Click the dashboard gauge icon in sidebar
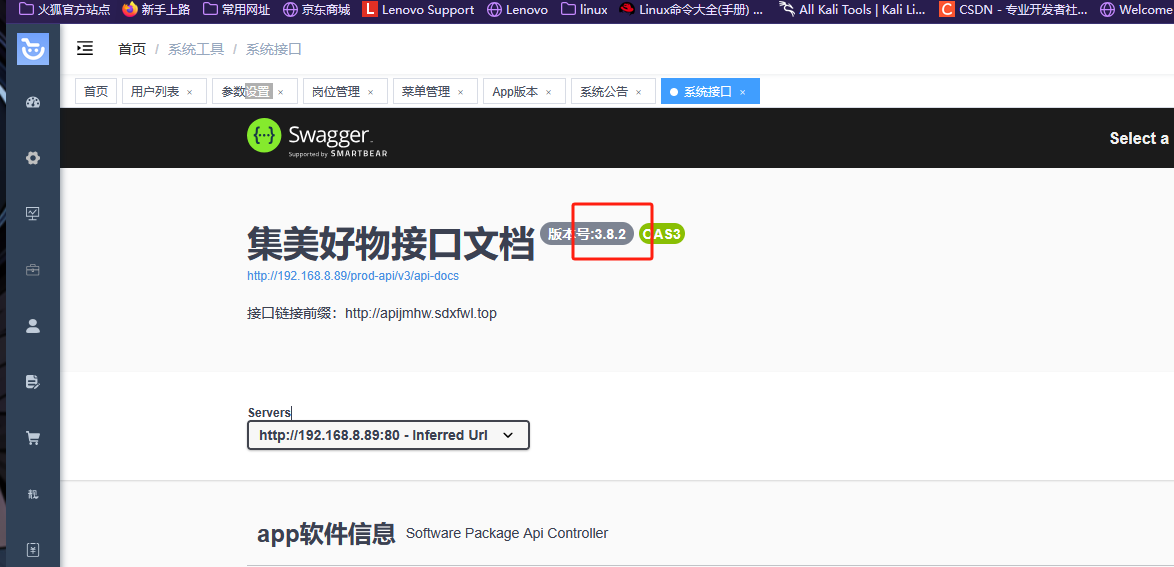This screenshot has height=567, width=1174. tap(33, 102)
